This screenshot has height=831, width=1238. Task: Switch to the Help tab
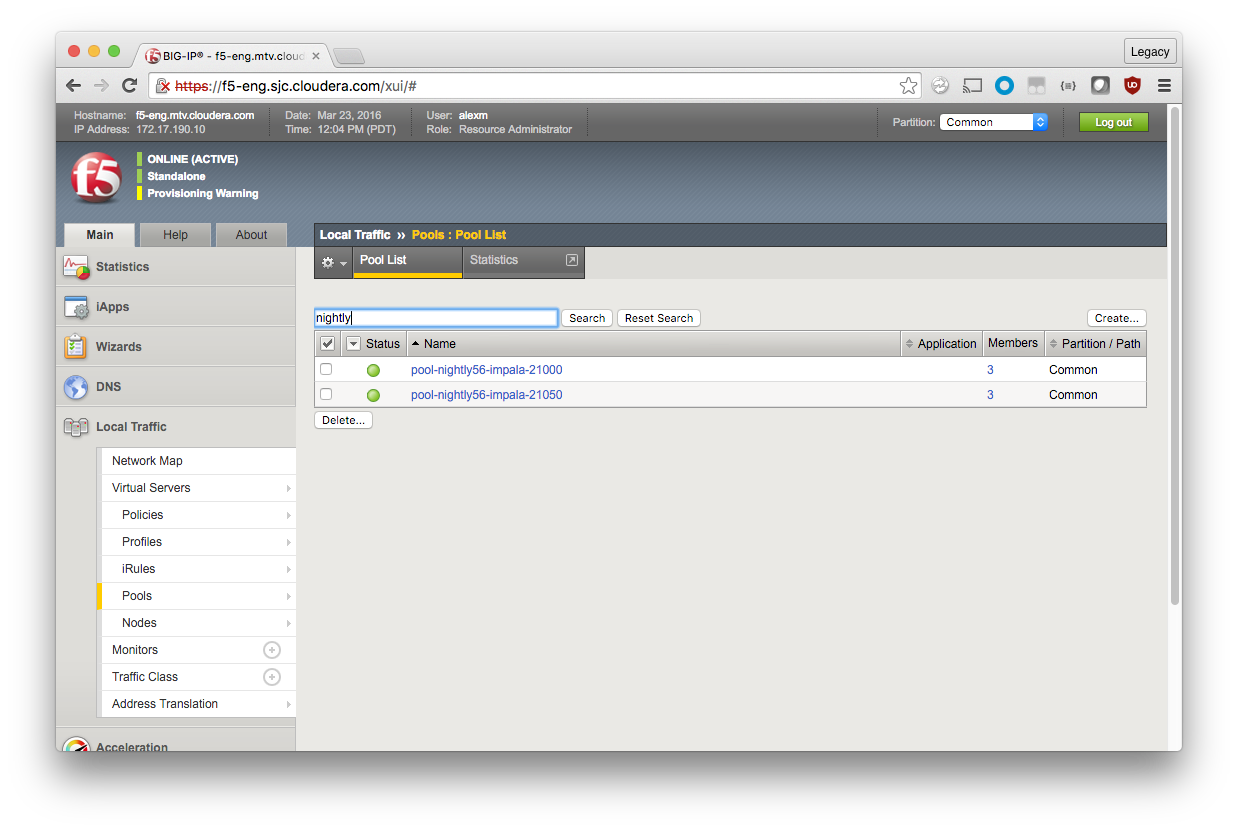point(175,235)
